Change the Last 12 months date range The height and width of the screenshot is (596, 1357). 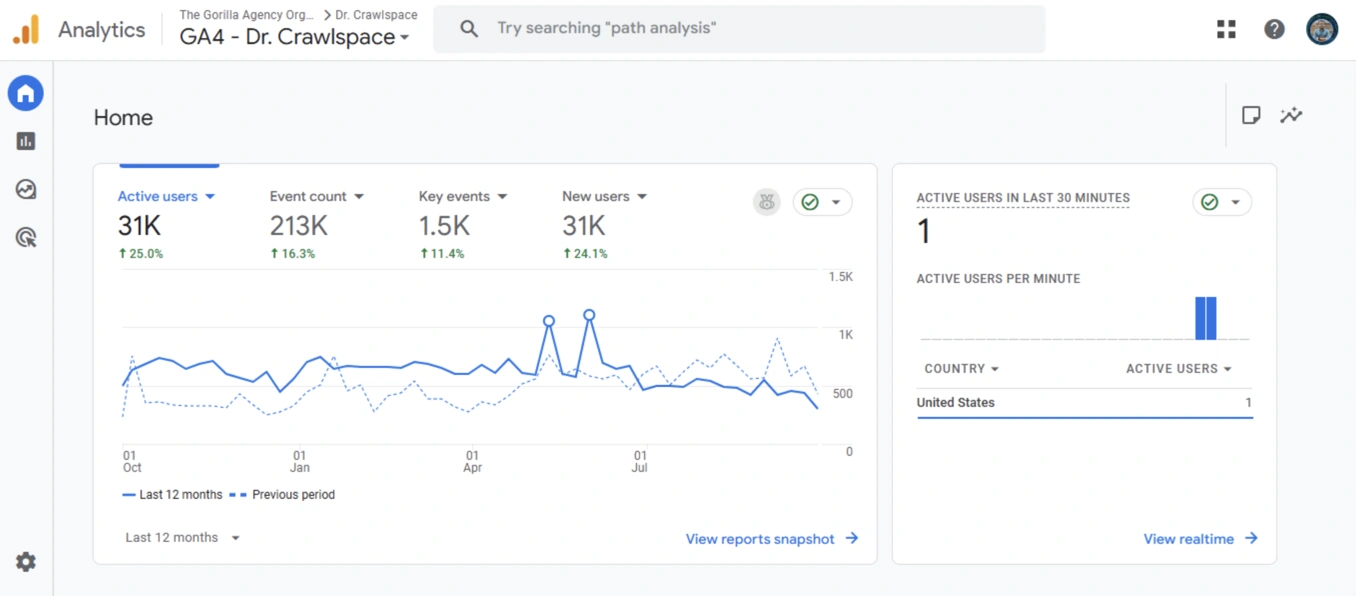183,538
